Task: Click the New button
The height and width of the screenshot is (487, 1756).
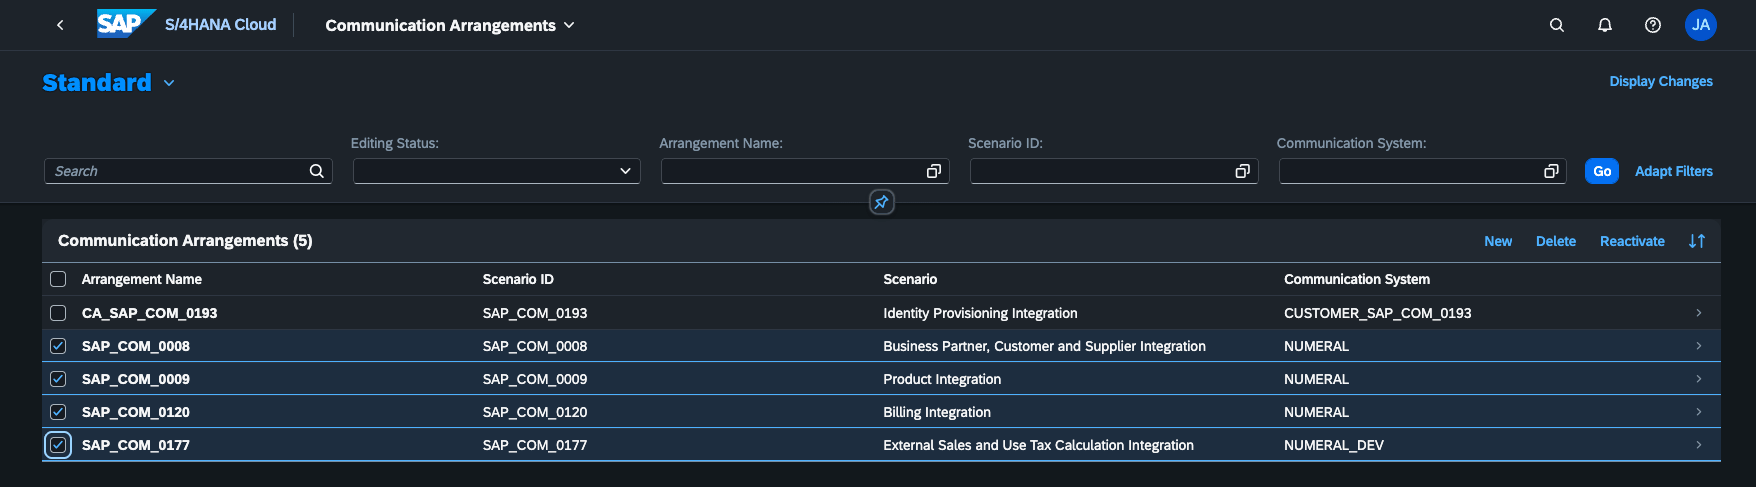Action: [x=1498, y=241]
